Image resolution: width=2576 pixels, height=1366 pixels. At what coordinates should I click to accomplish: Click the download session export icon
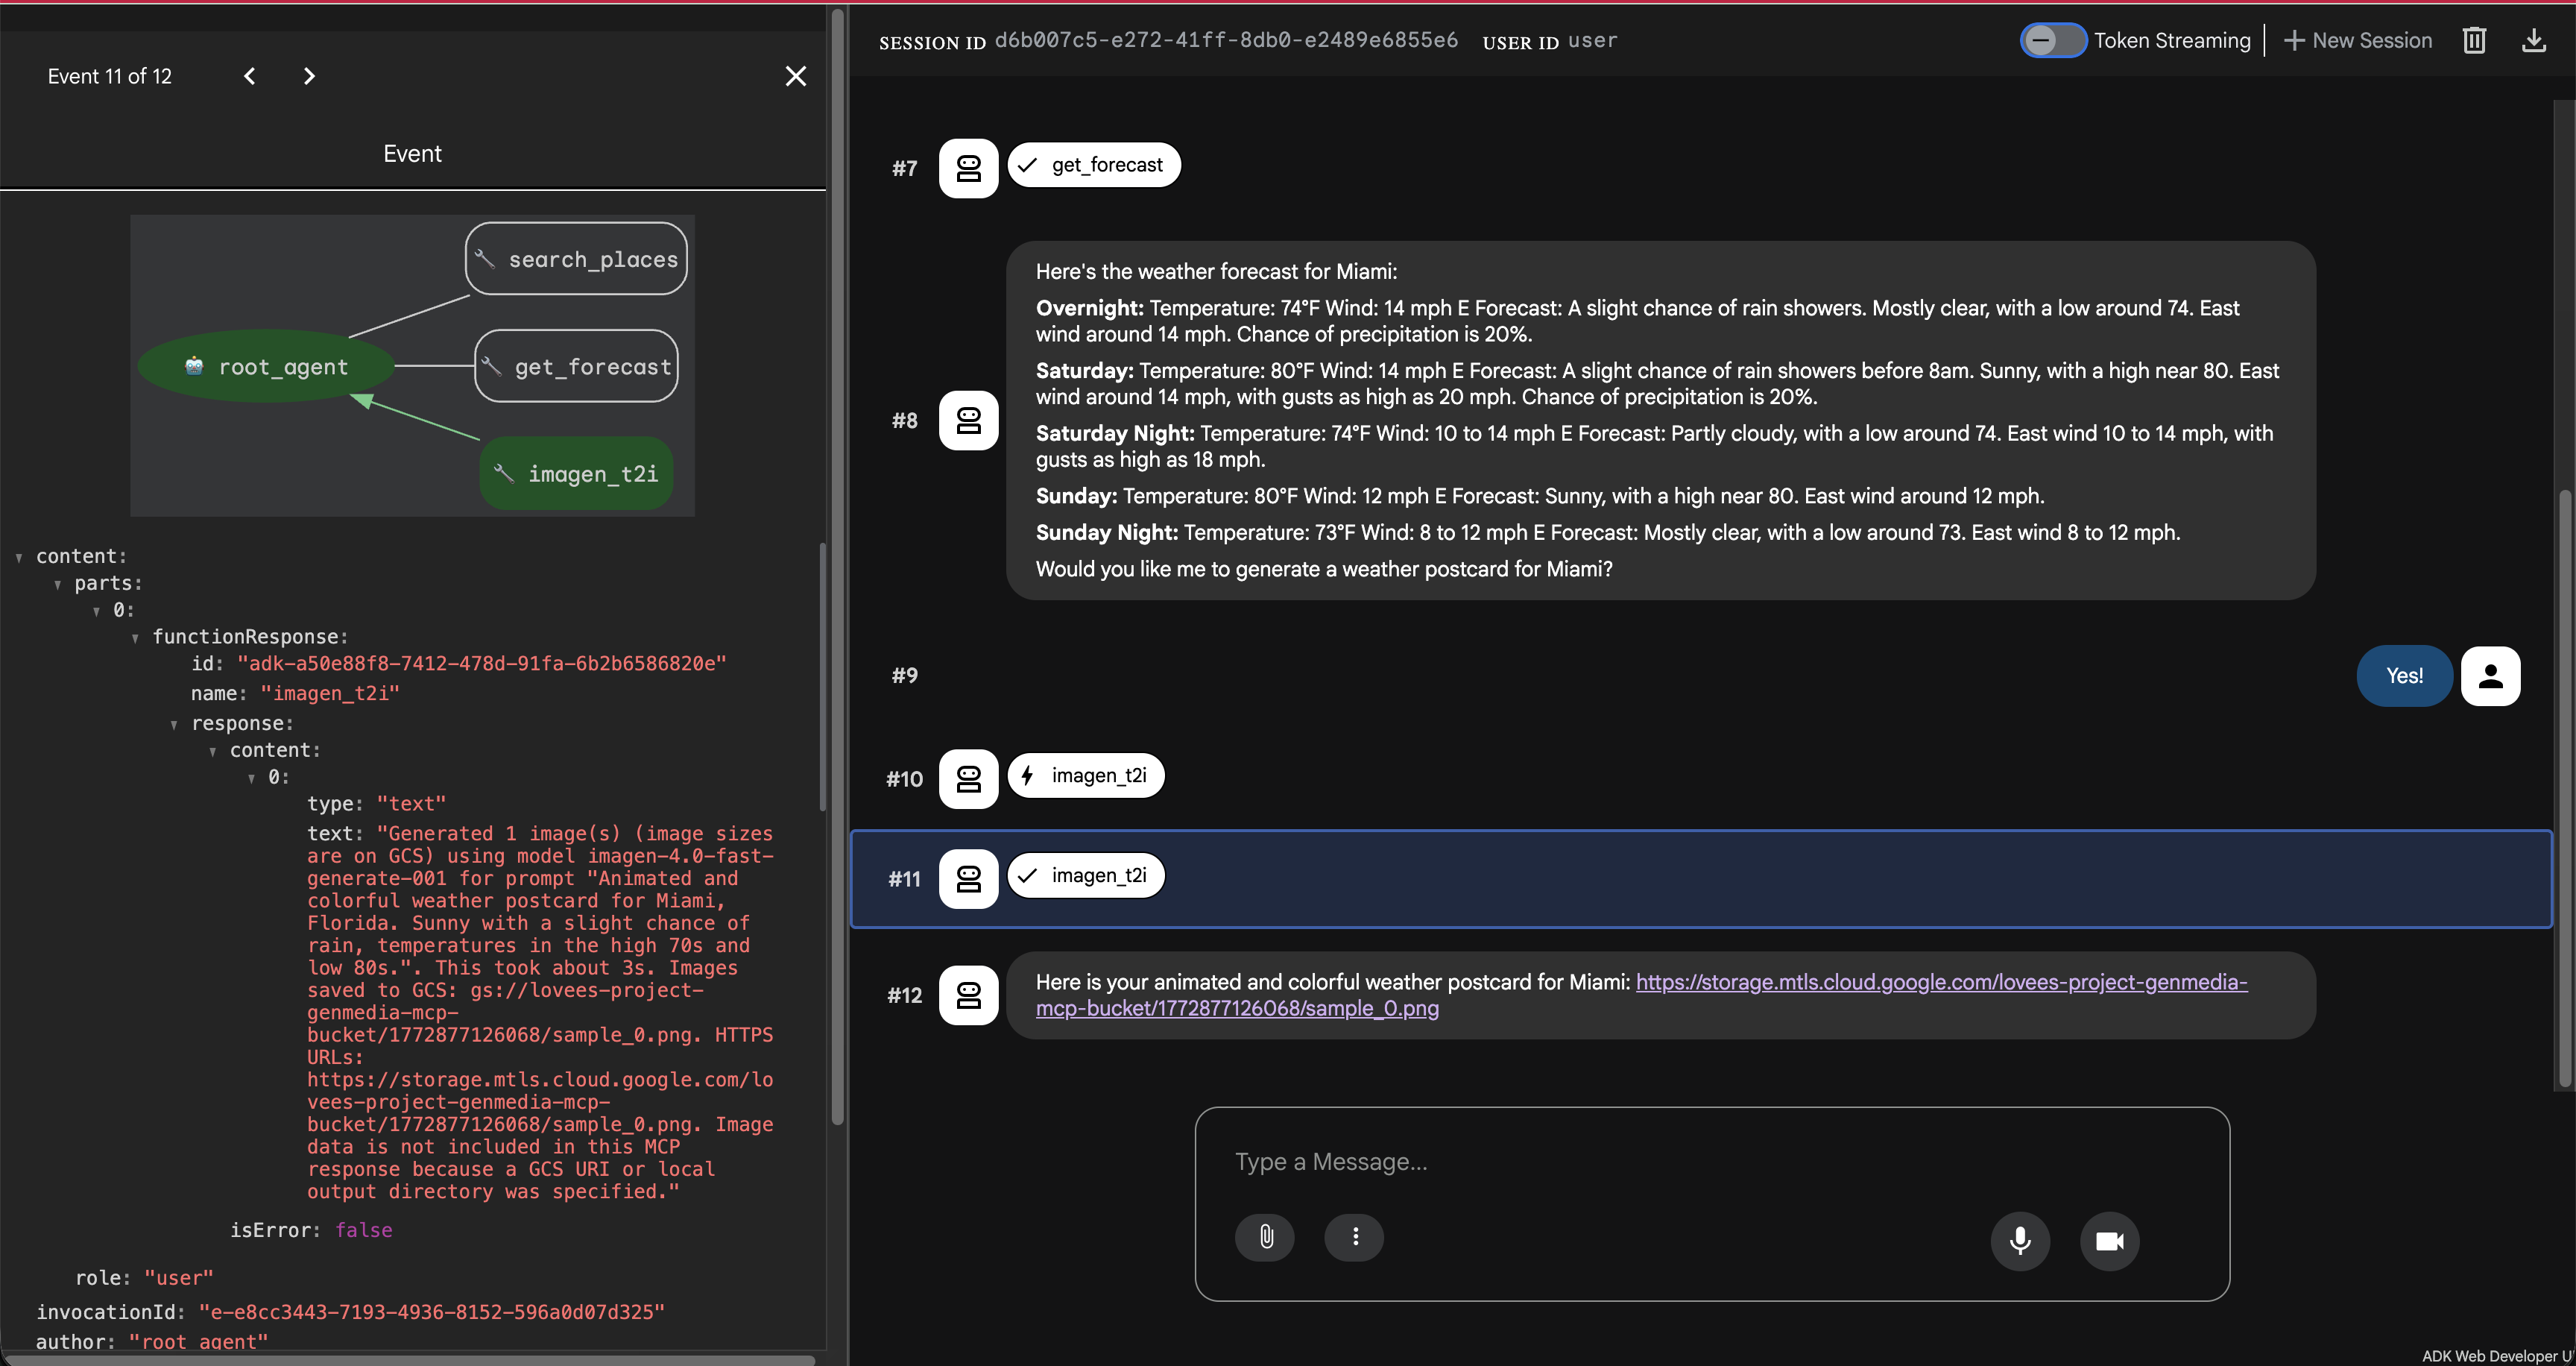coord(2534,41)
